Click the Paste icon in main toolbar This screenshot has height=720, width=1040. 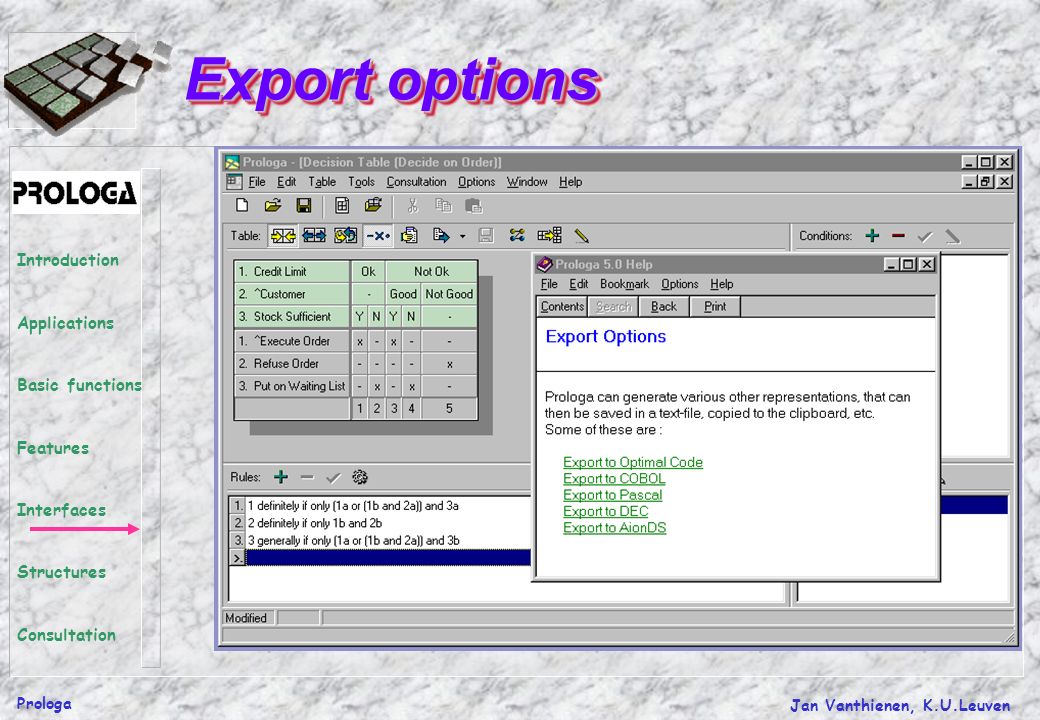click(x=474, y=206)
